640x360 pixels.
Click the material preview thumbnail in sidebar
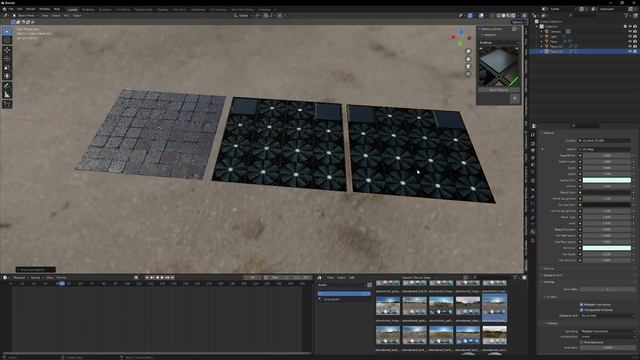click(x=499, y=66)
